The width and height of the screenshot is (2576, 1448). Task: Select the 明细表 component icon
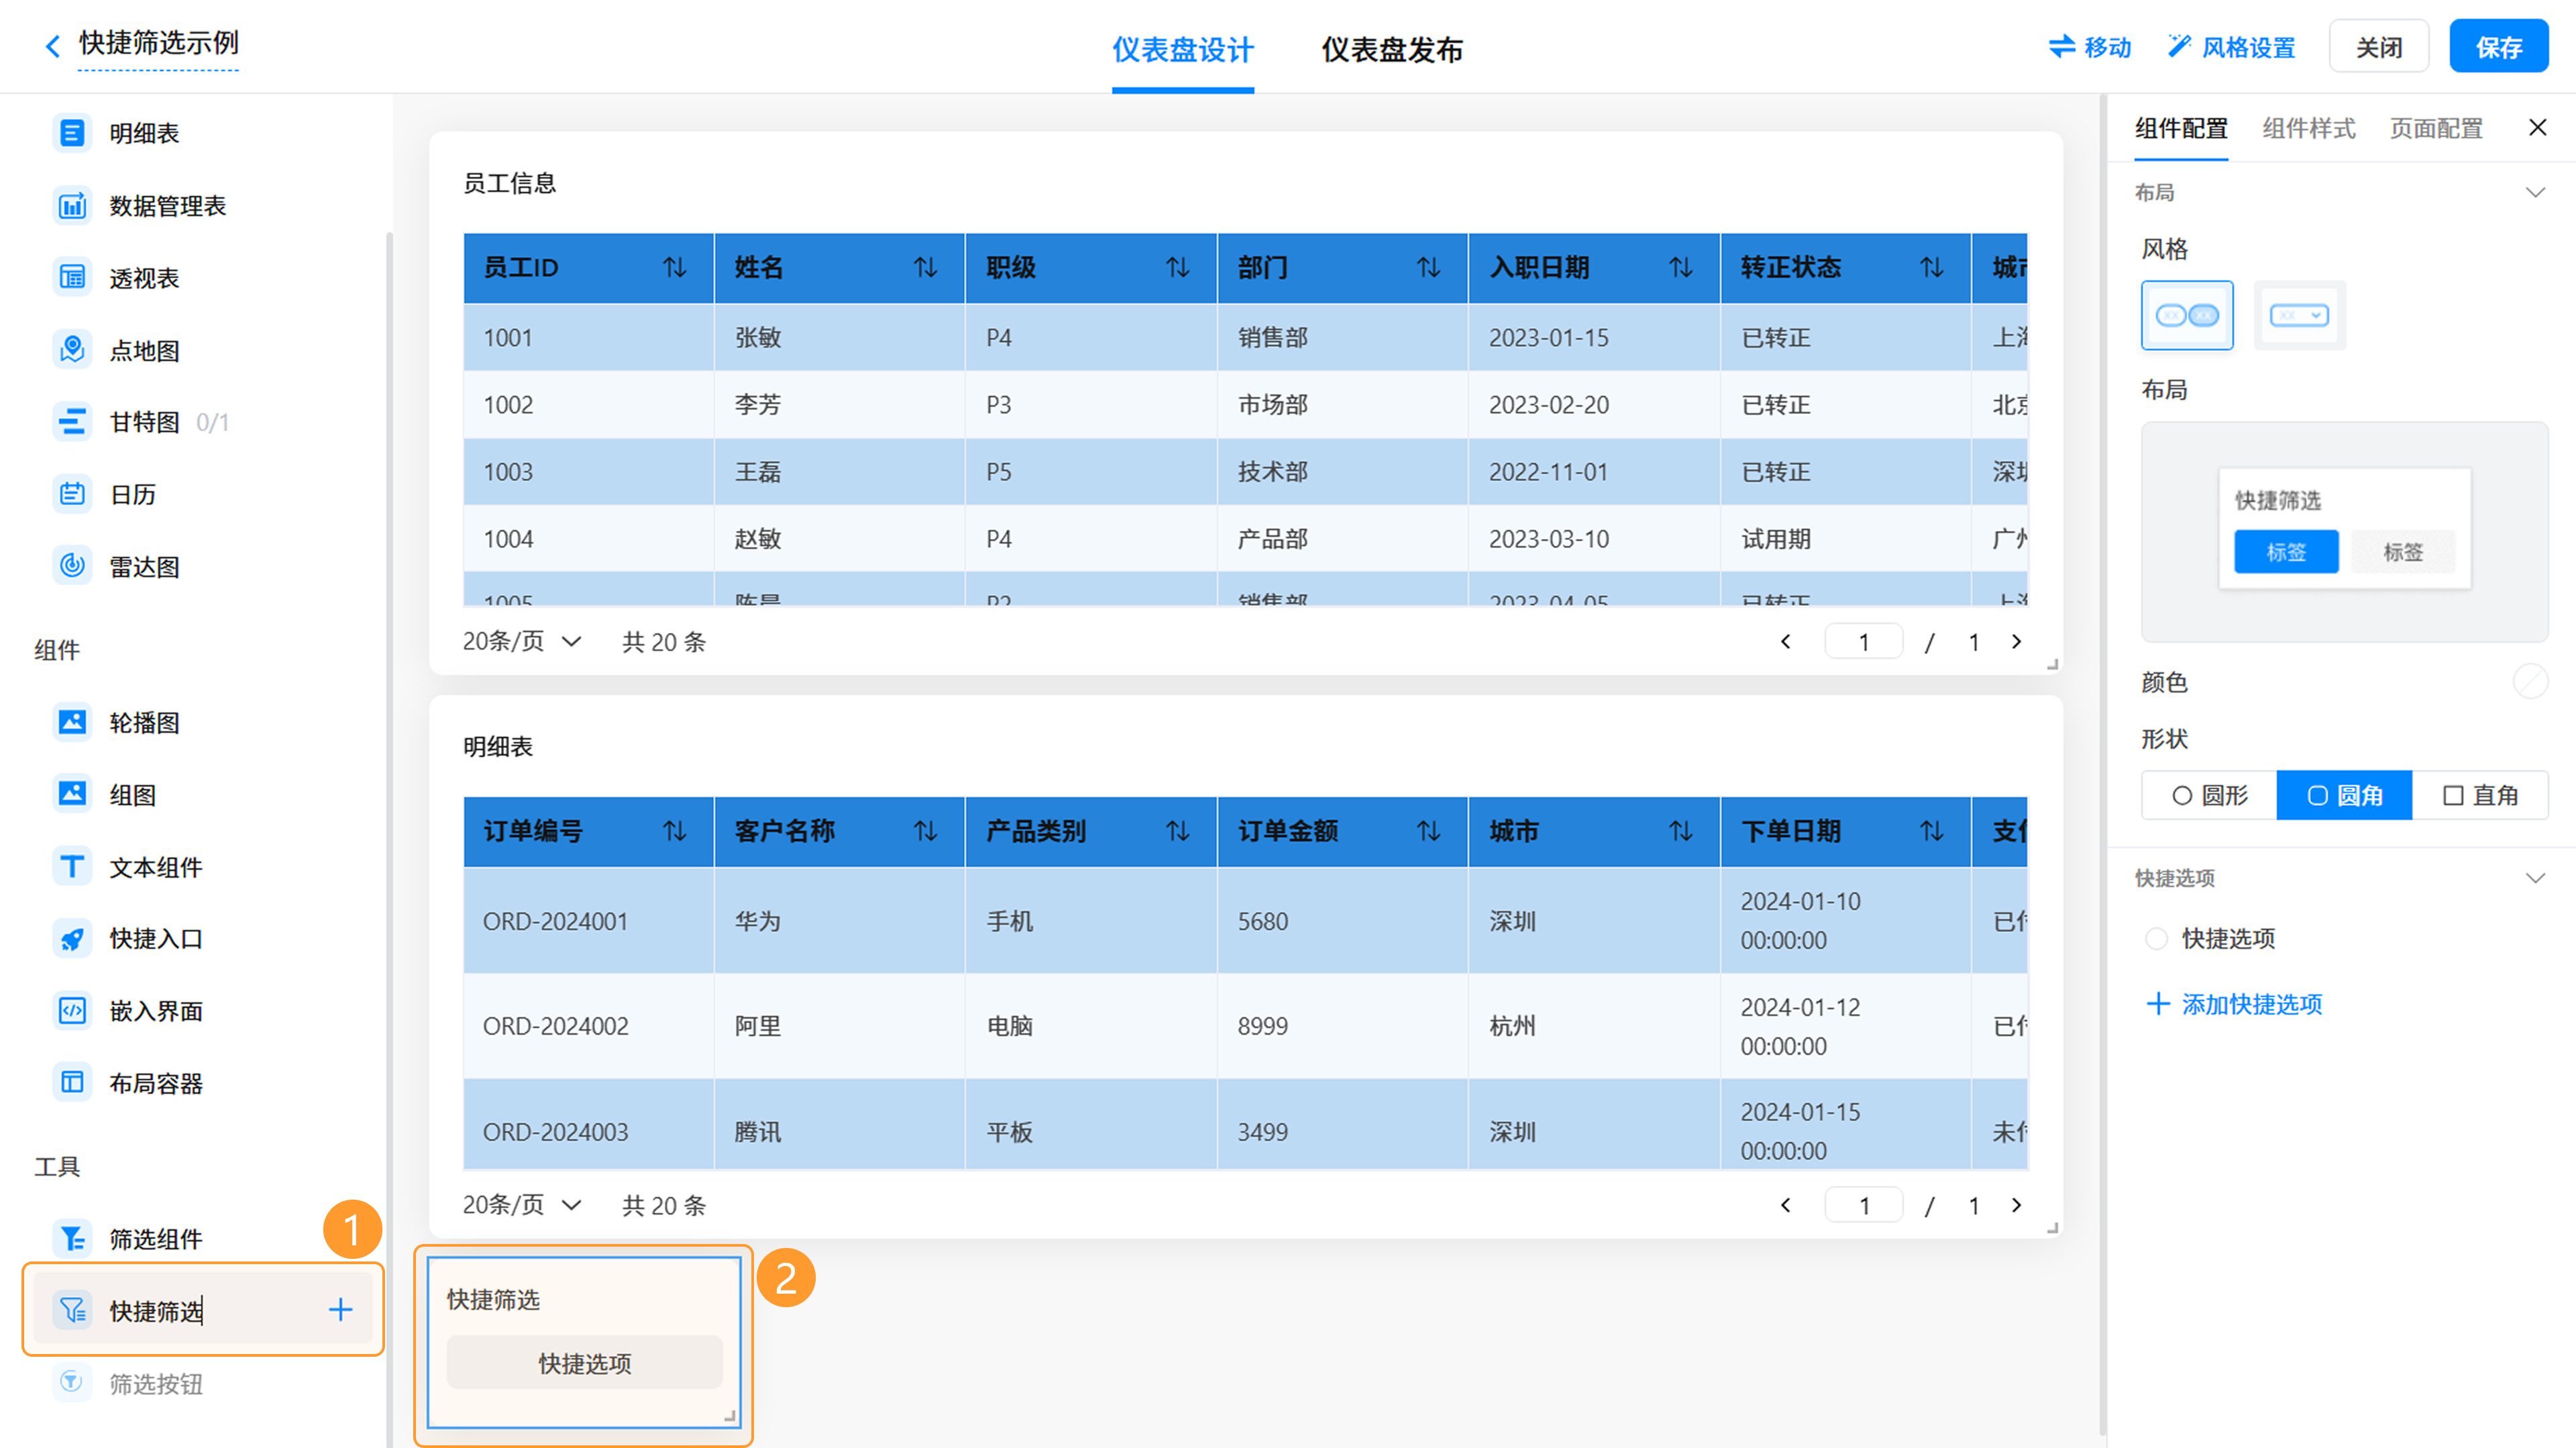(x=72, y=133)
